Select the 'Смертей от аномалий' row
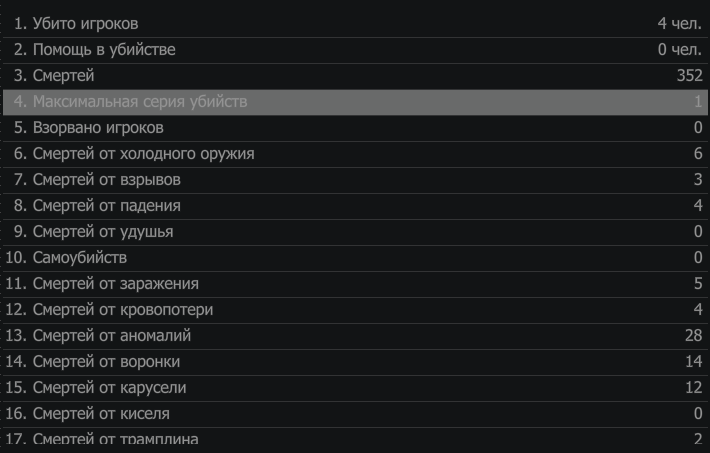The width and height of the screenshot is (710, 453). point(355,336)
